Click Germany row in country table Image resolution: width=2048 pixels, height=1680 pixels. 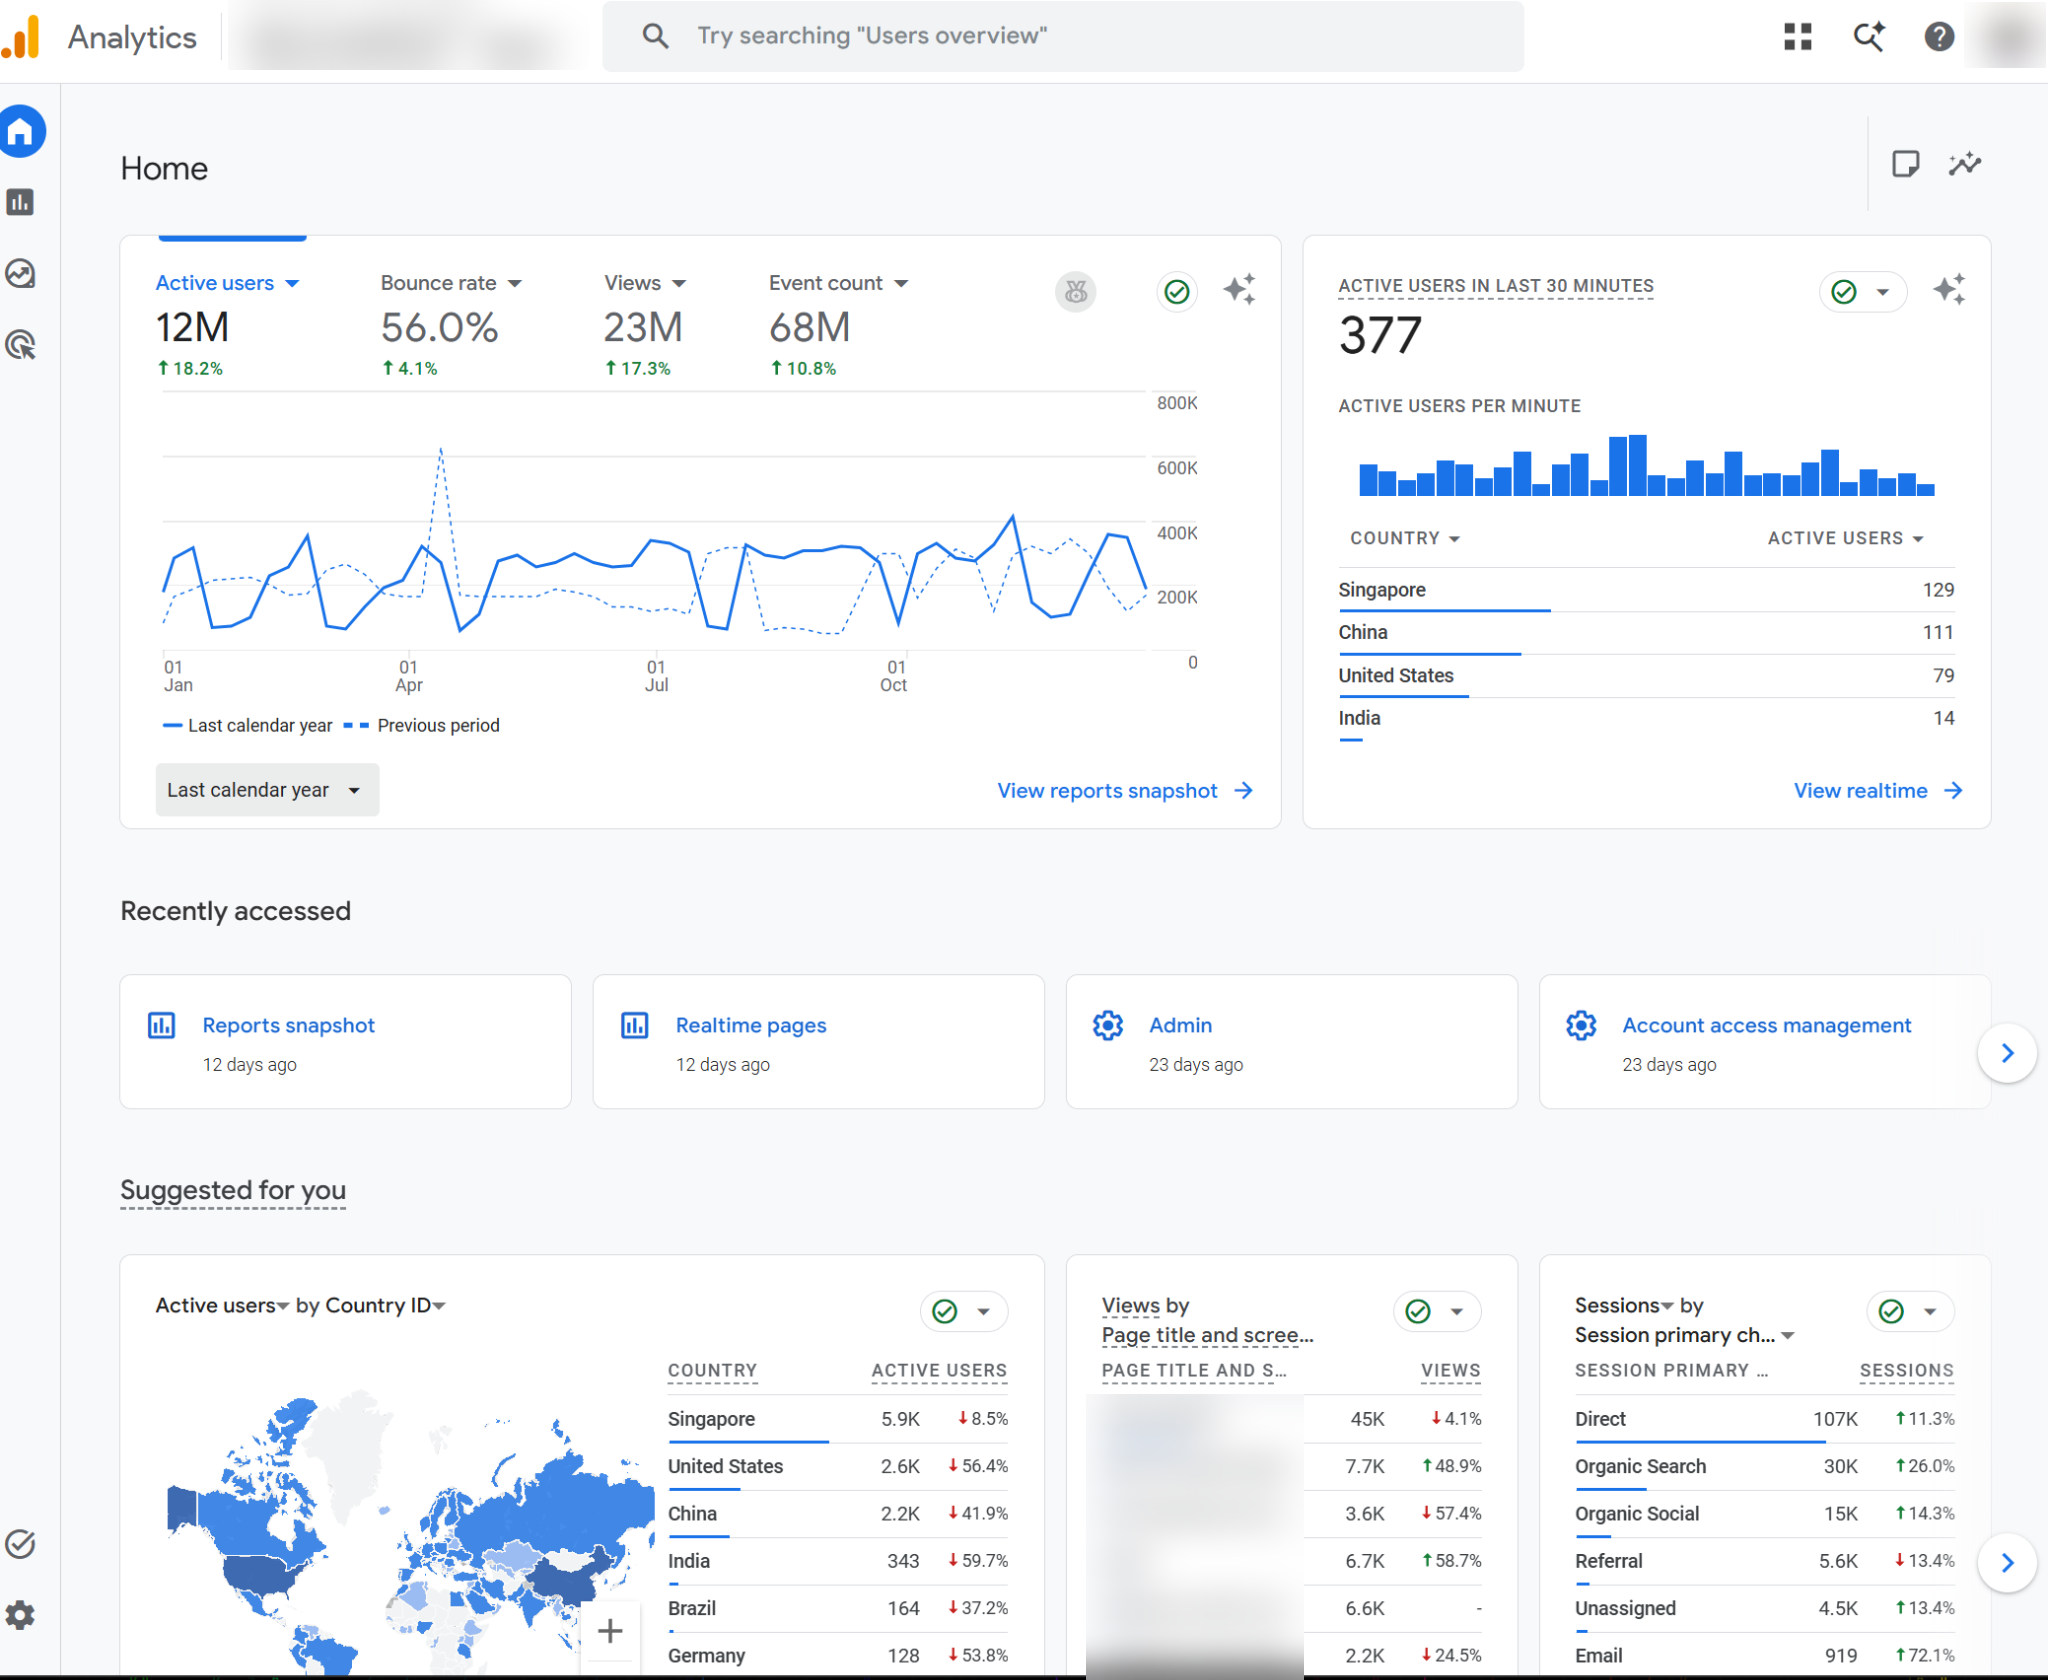pos(838,1656)
